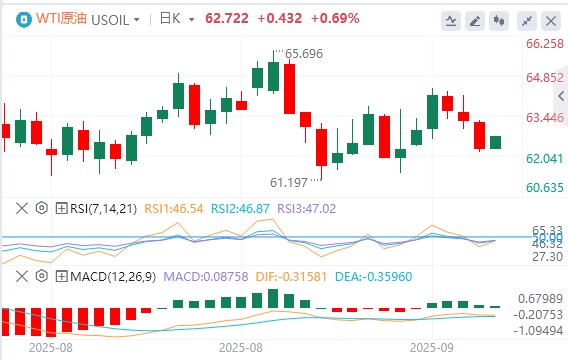Click the 64.852 price axis label

pos(545,78)
